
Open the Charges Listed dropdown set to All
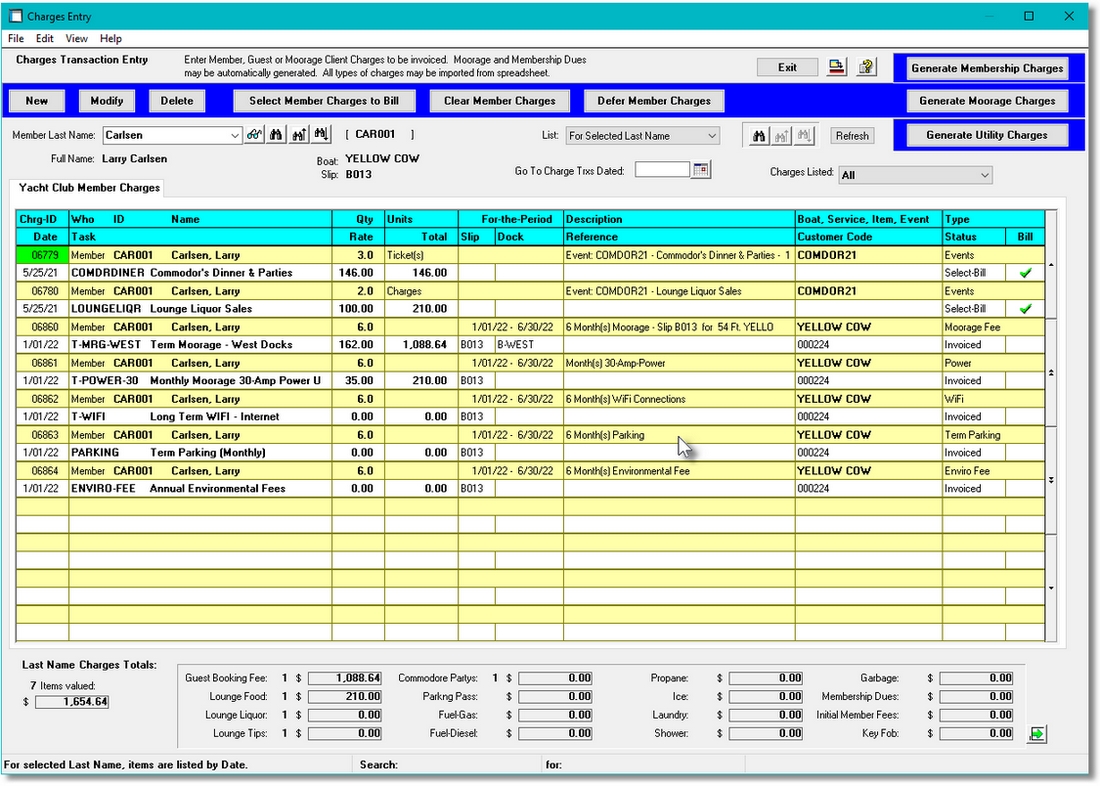[x=985, y=174]
